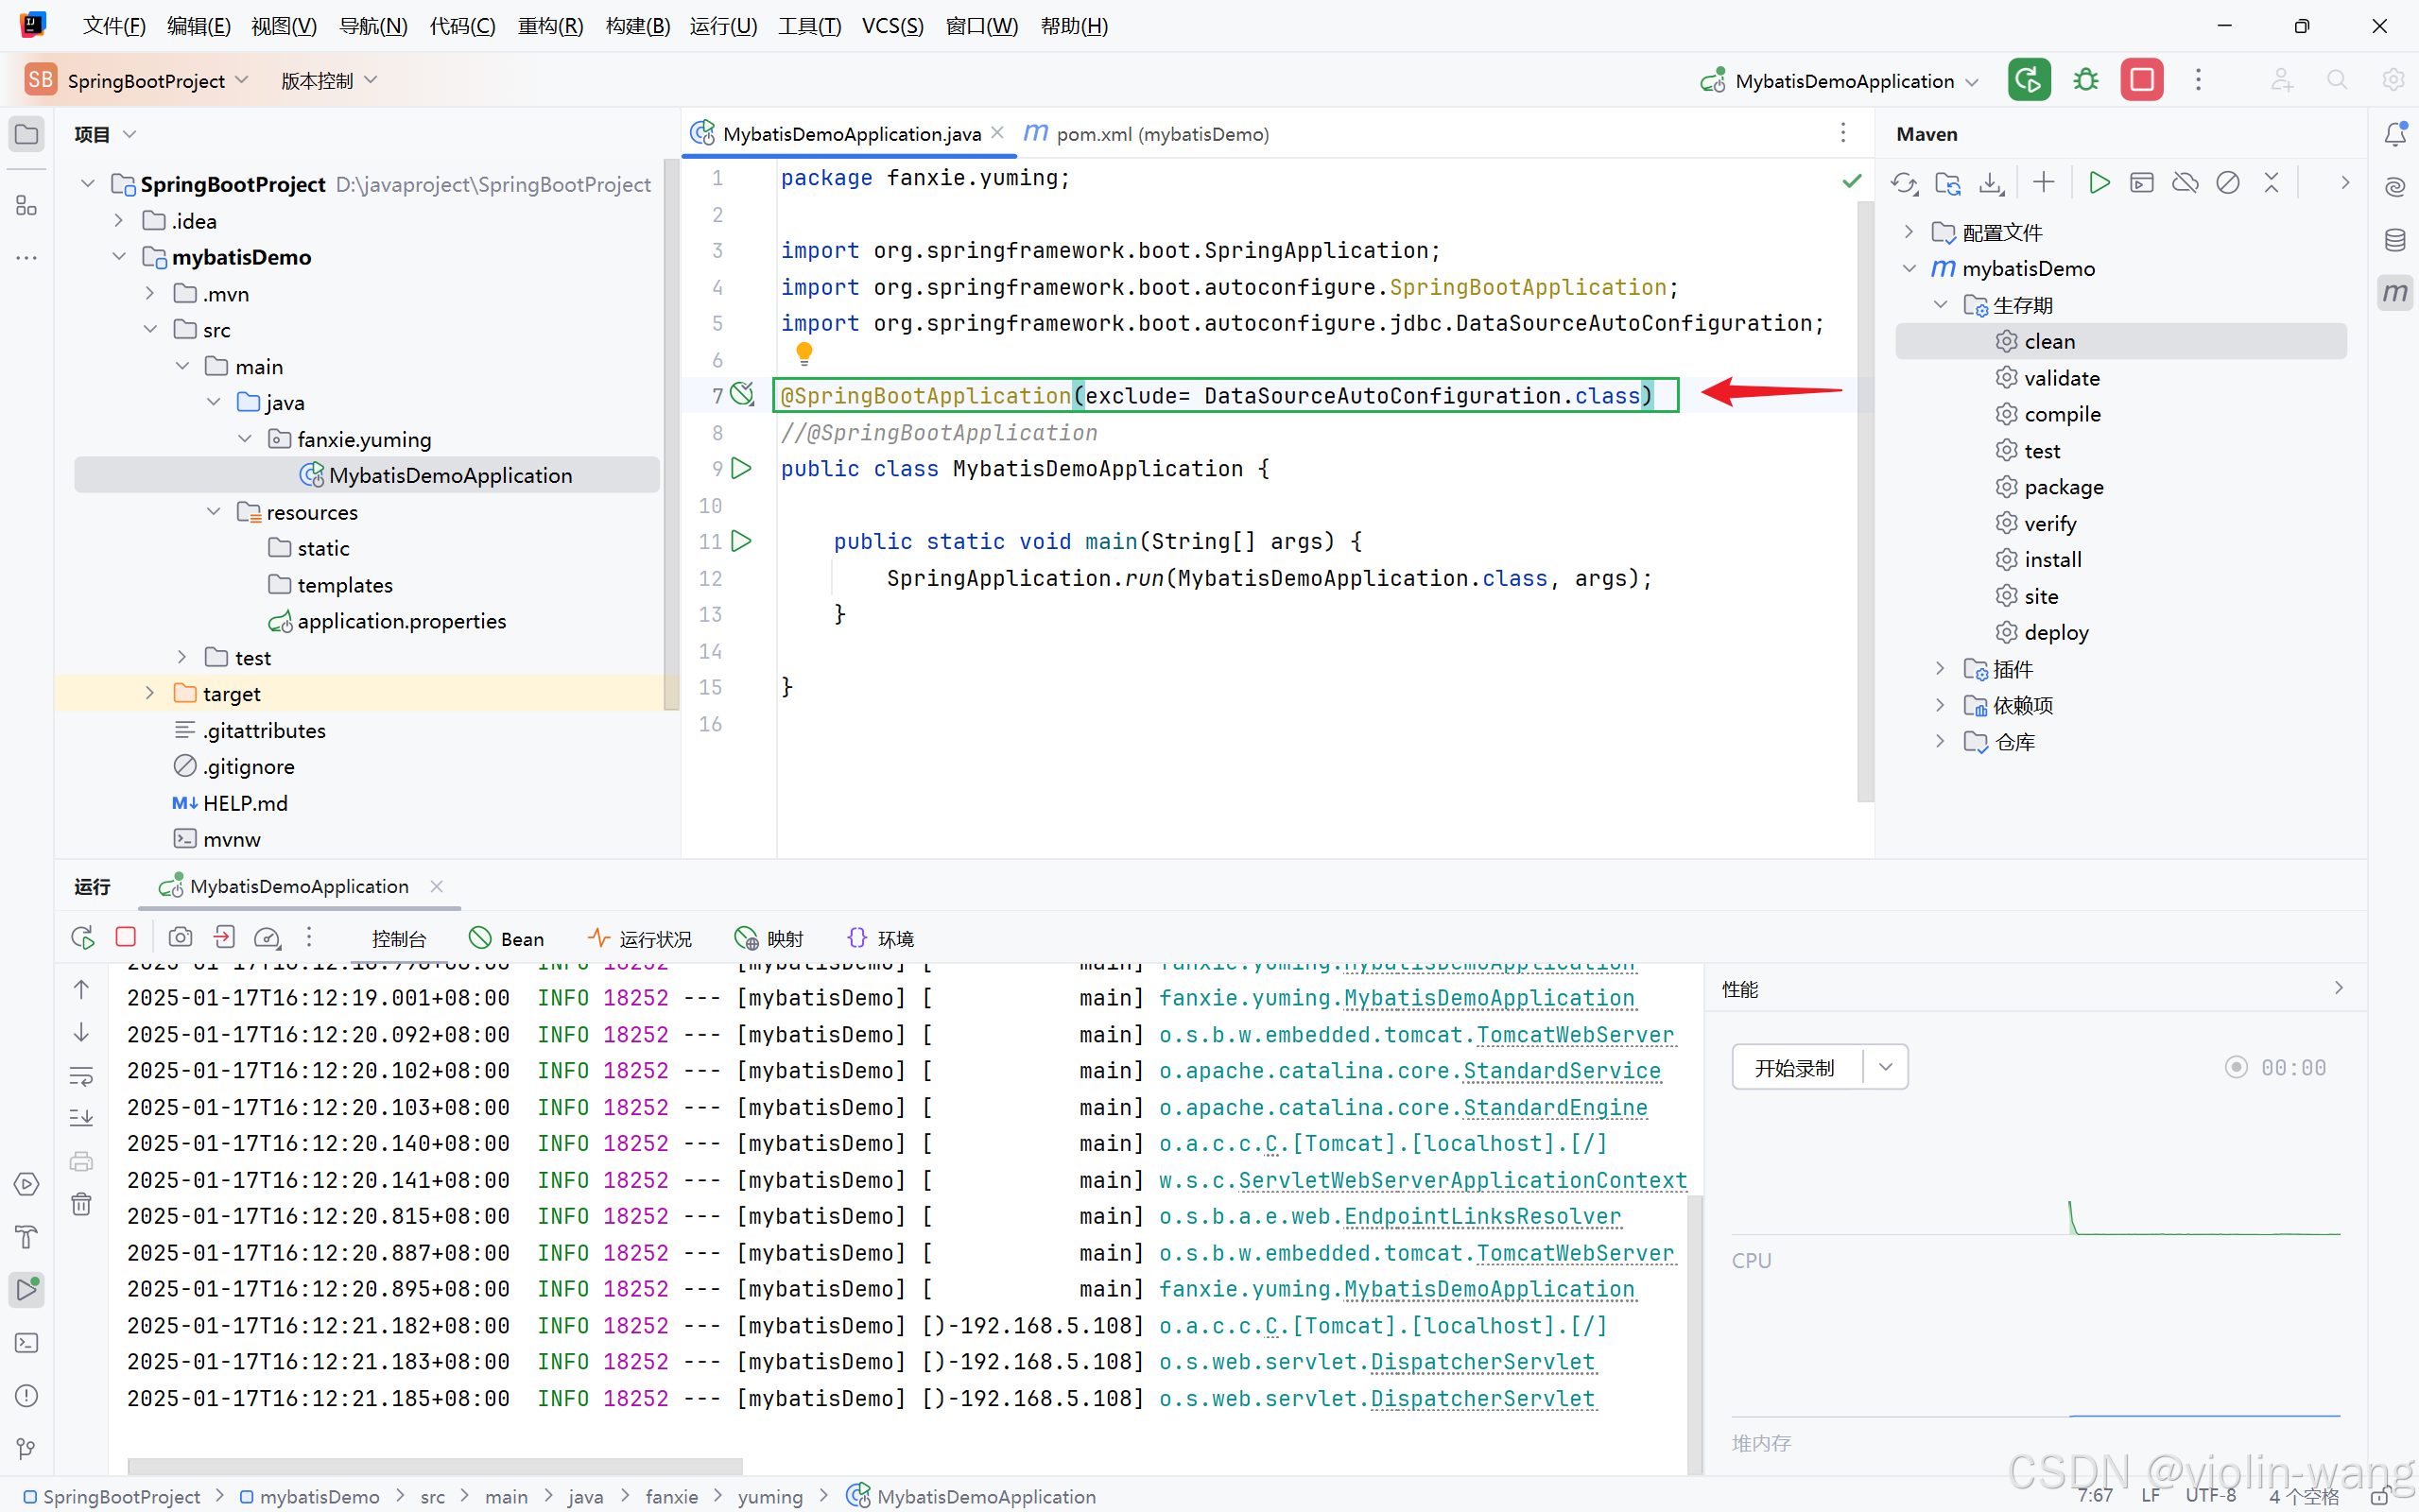
Task: Open the Terminal tool window icon
Action: click(27, 1343)
